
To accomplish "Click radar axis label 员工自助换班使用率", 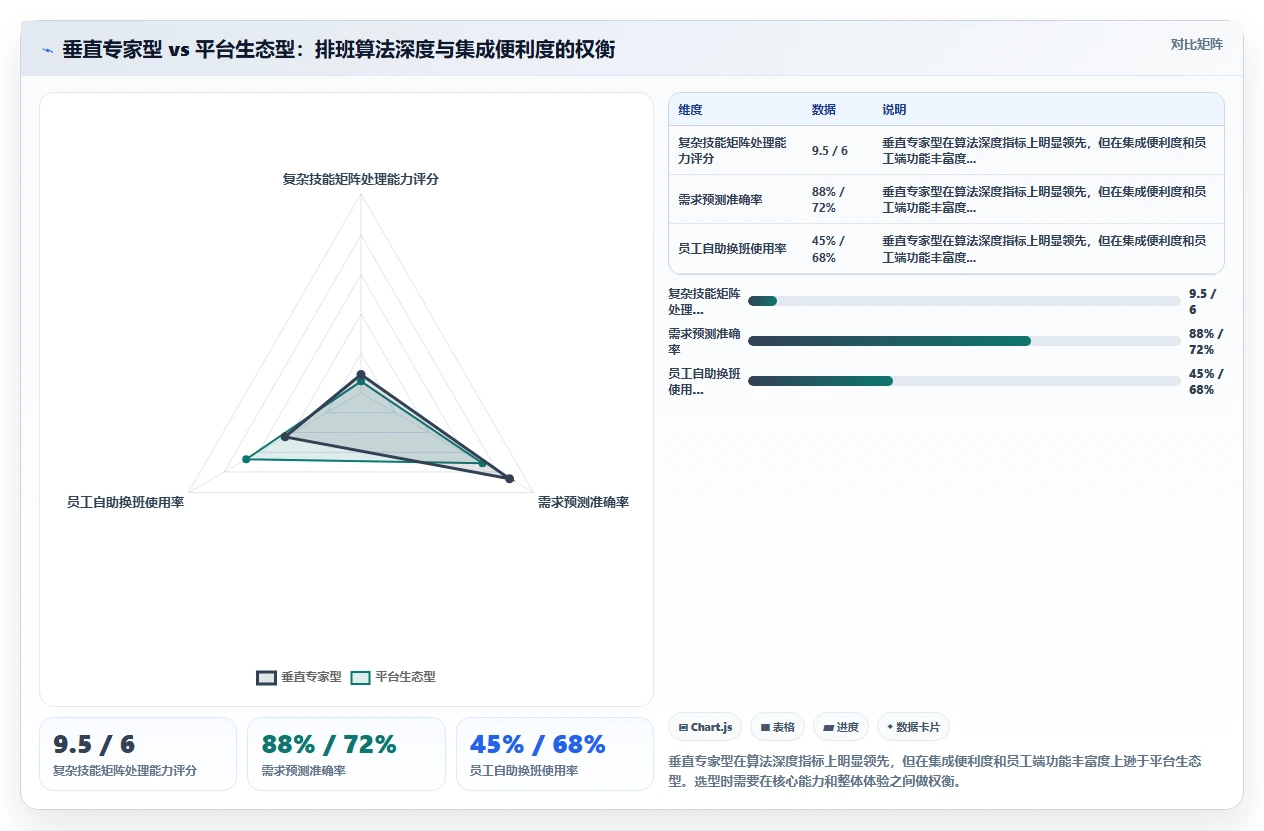I will pyautogui.click(x=125, y=502).
